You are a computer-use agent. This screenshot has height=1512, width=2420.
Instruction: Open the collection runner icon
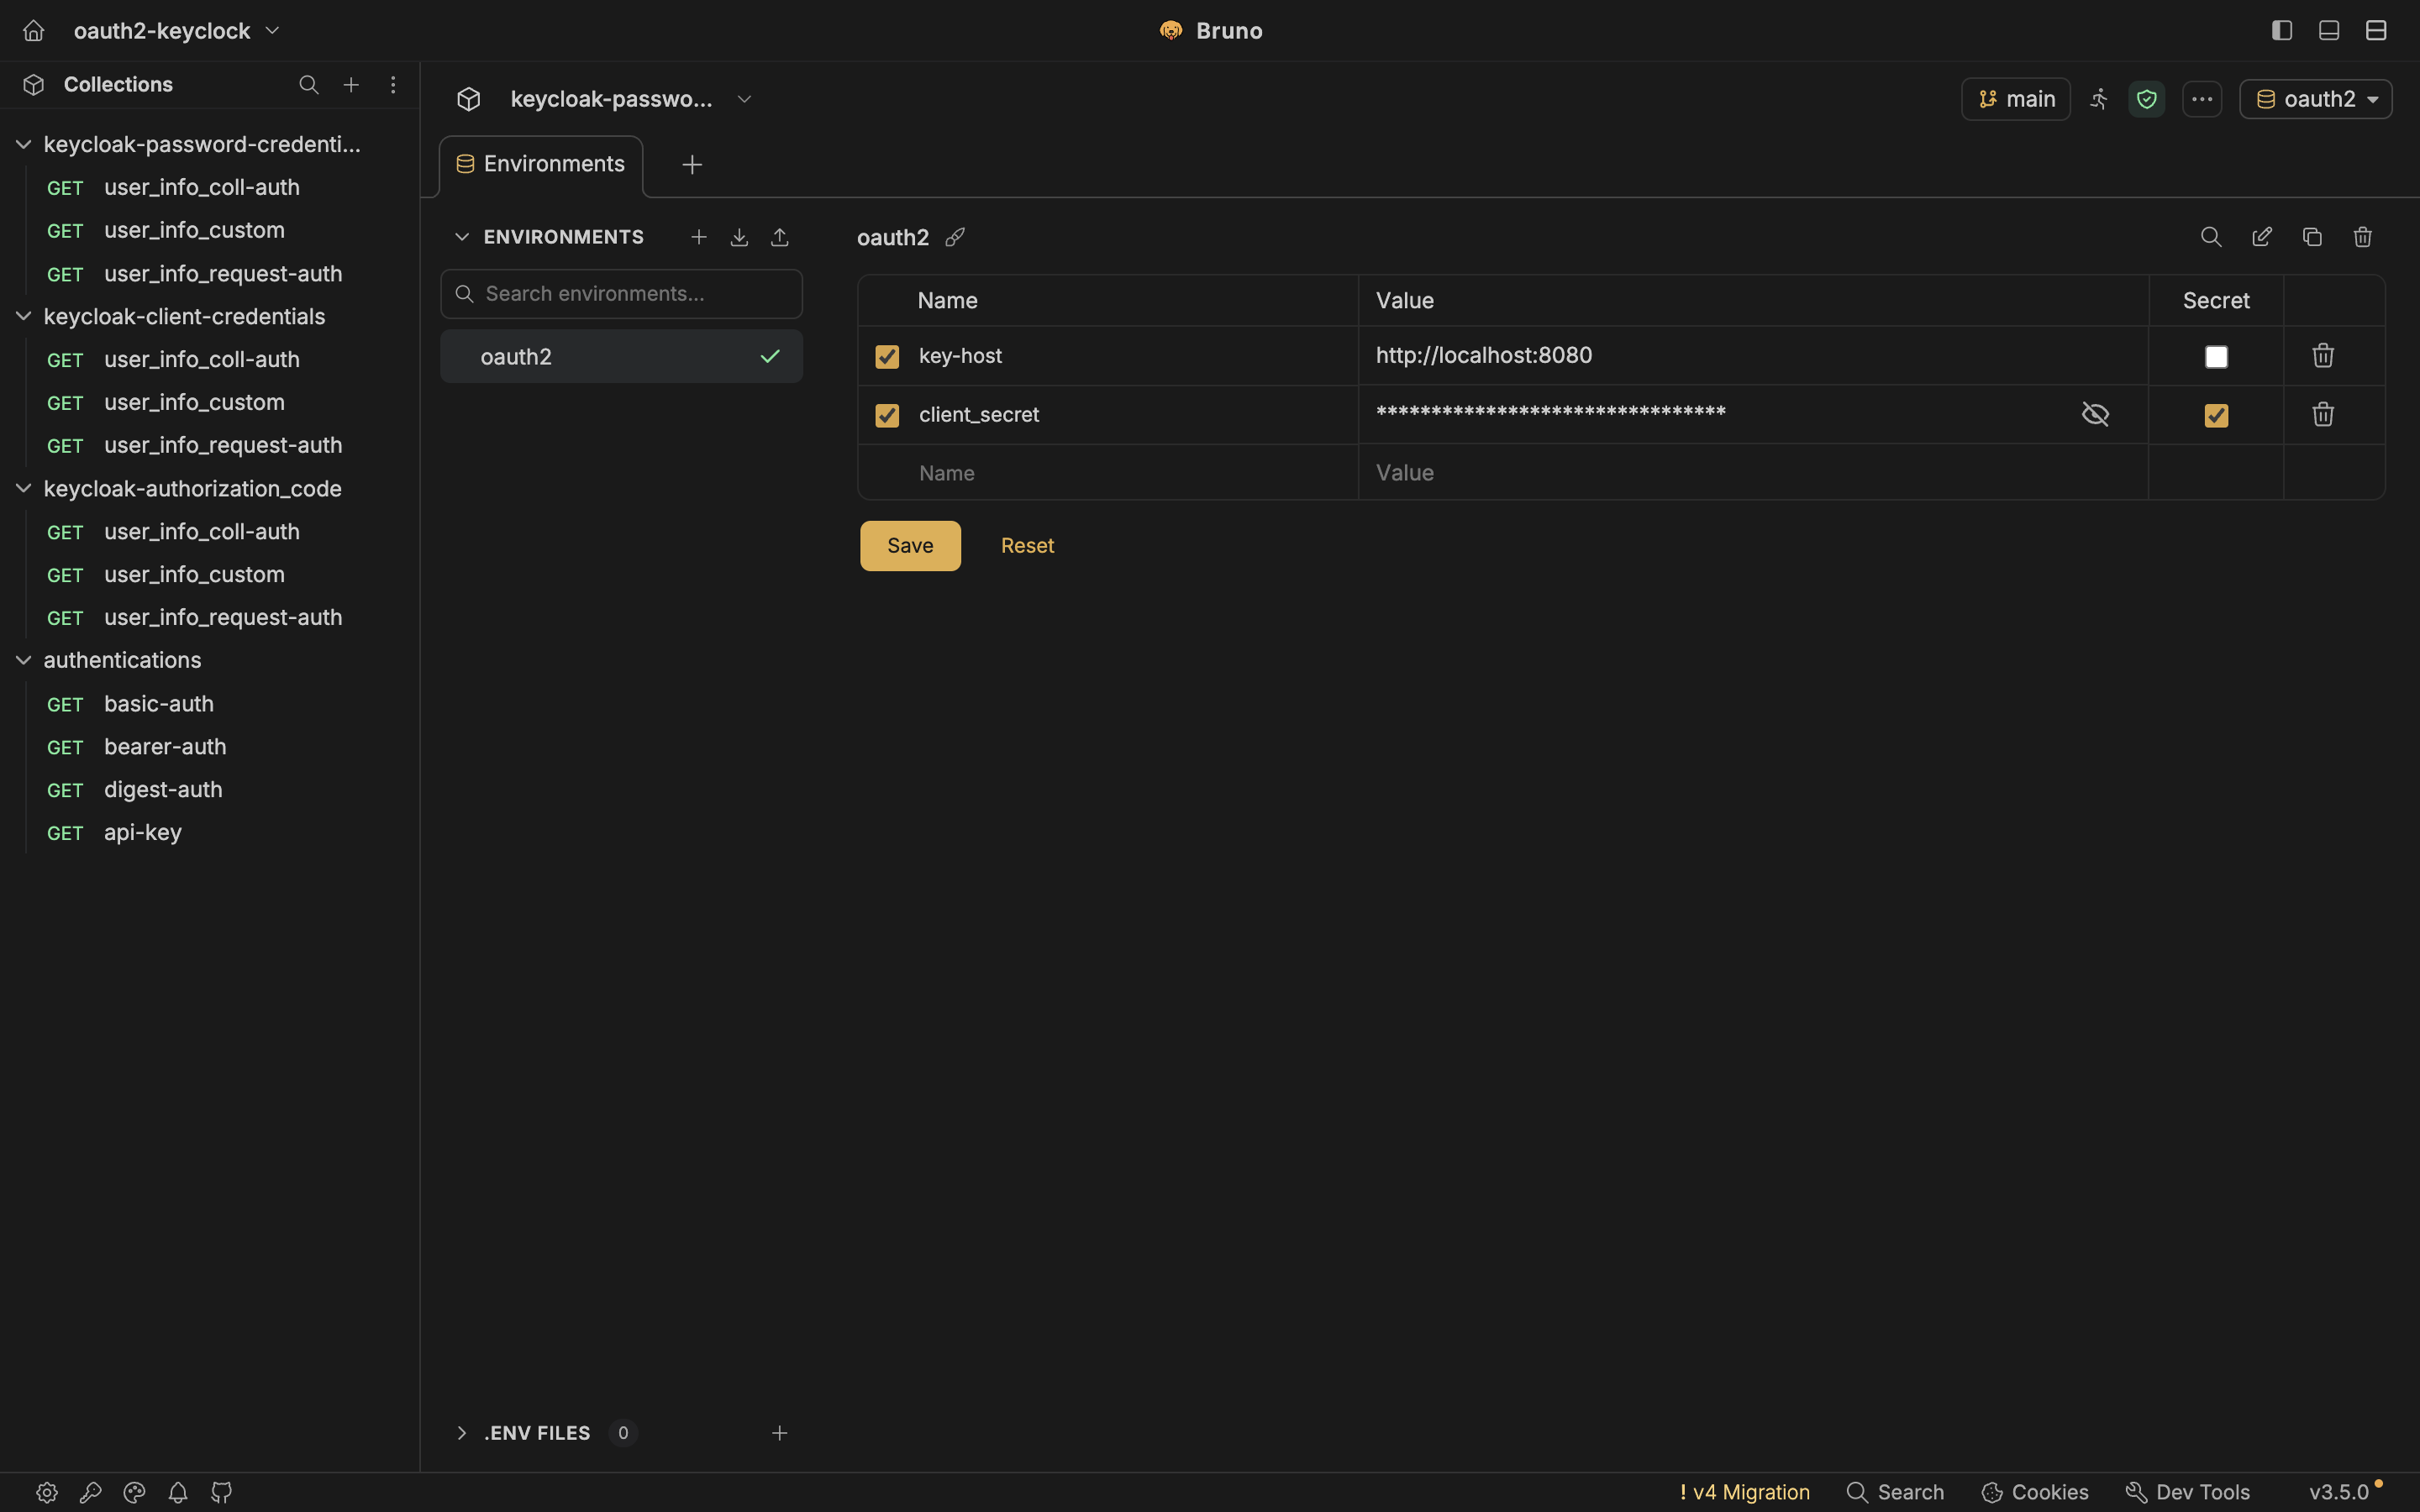coord(2099,99)
